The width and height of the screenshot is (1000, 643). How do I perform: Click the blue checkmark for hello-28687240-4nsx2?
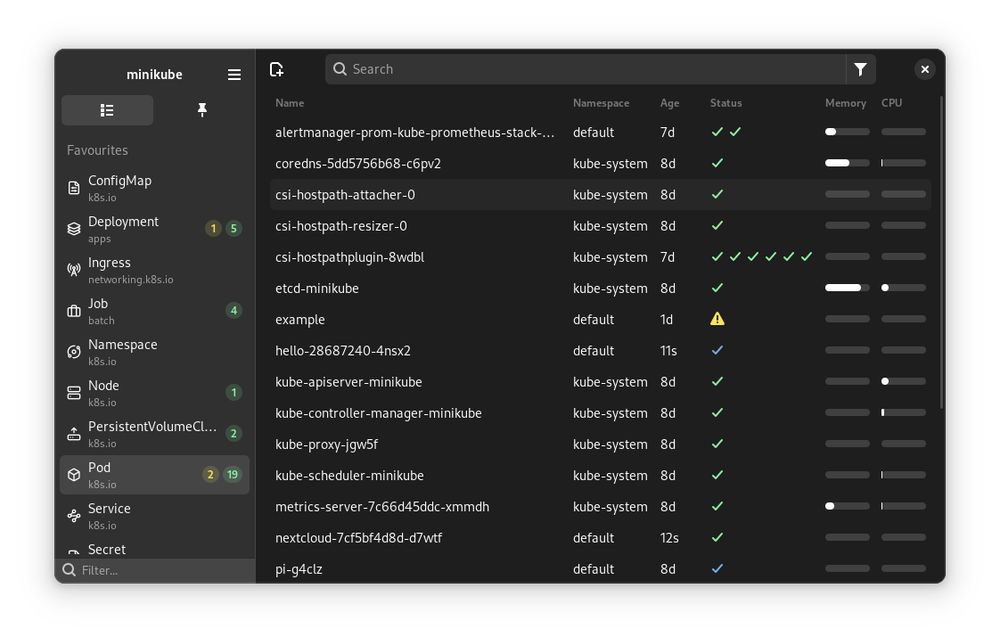[717, 350]
